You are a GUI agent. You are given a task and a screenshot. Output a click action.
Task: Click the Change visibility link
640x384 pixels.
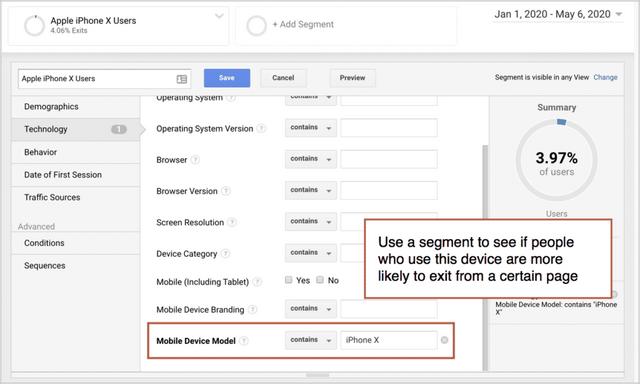[605, 77]
